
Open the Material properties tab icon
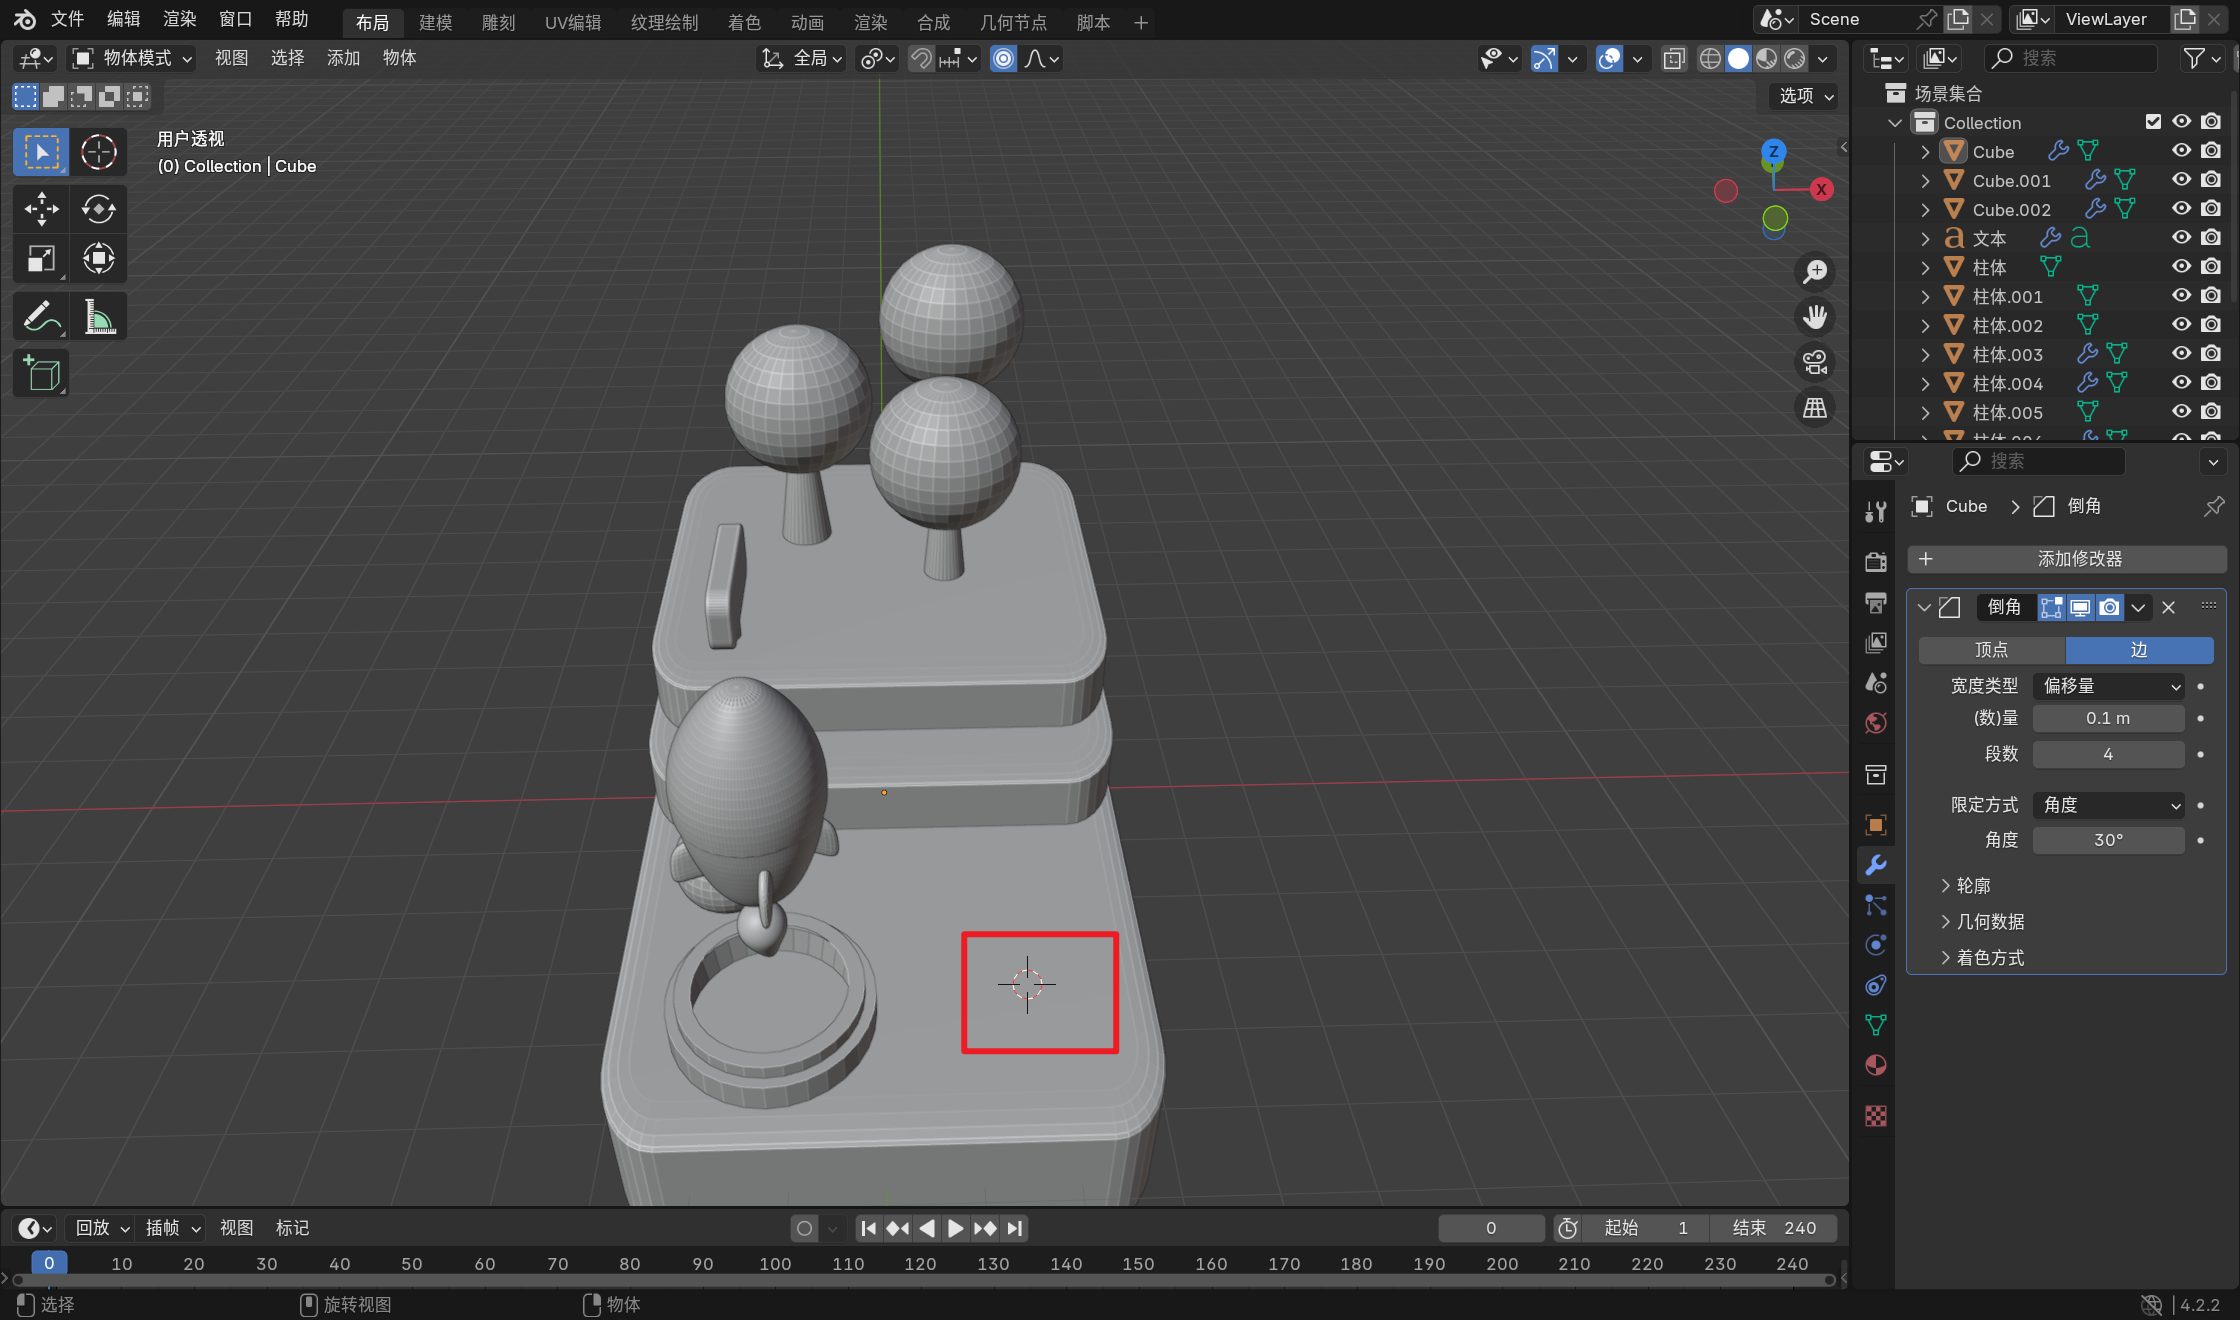coord(1876,1066)
